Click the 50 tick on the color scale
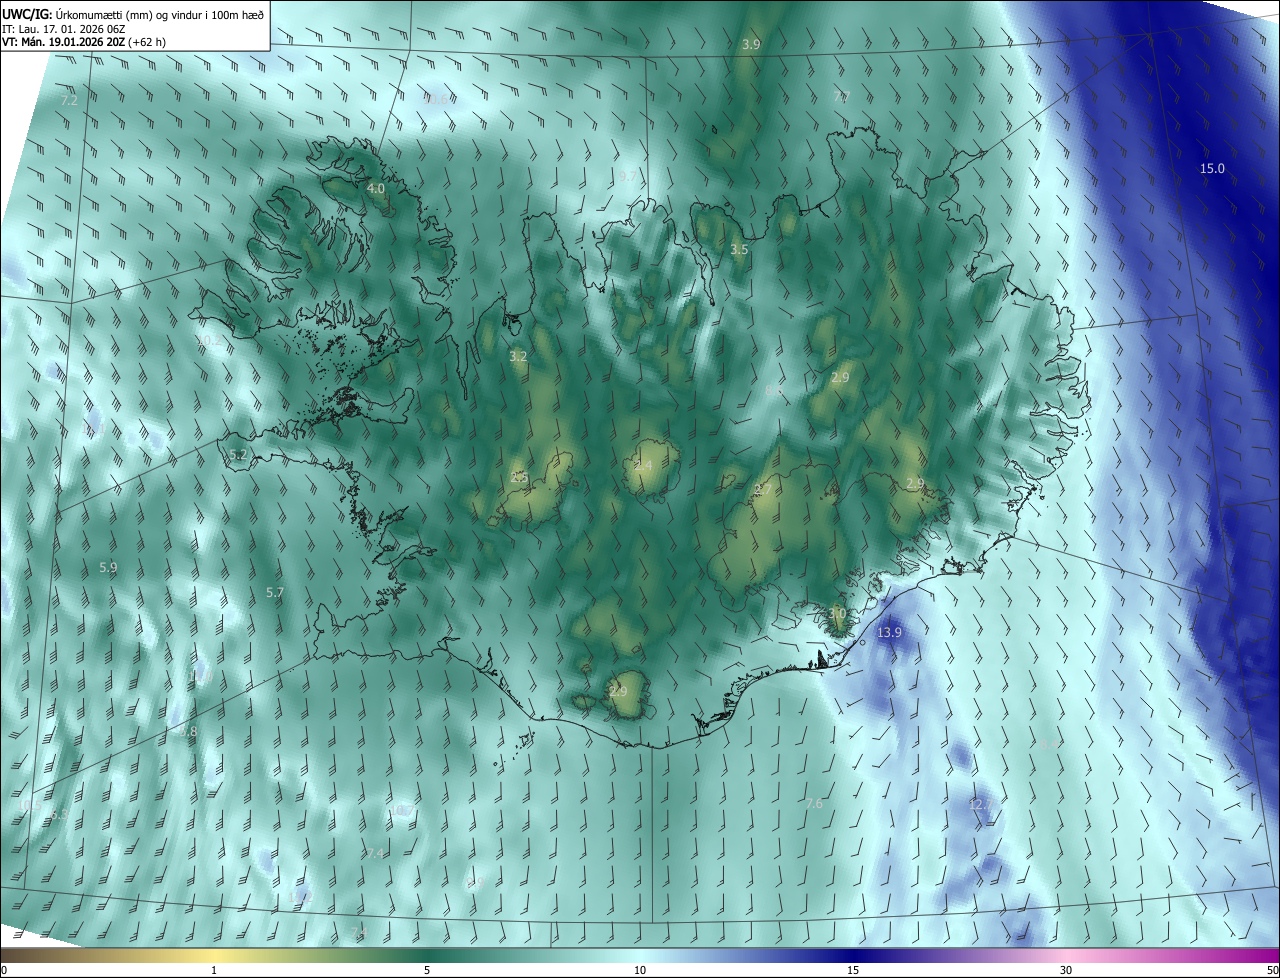The width and height of the screenshot is (1280, 978). tap(1272, 970)
